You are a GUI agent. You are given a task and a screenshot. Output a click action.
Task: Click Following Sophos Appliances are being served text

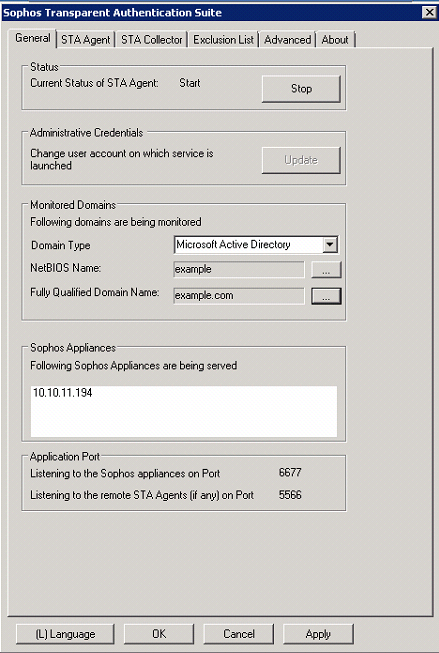[134, 366]
